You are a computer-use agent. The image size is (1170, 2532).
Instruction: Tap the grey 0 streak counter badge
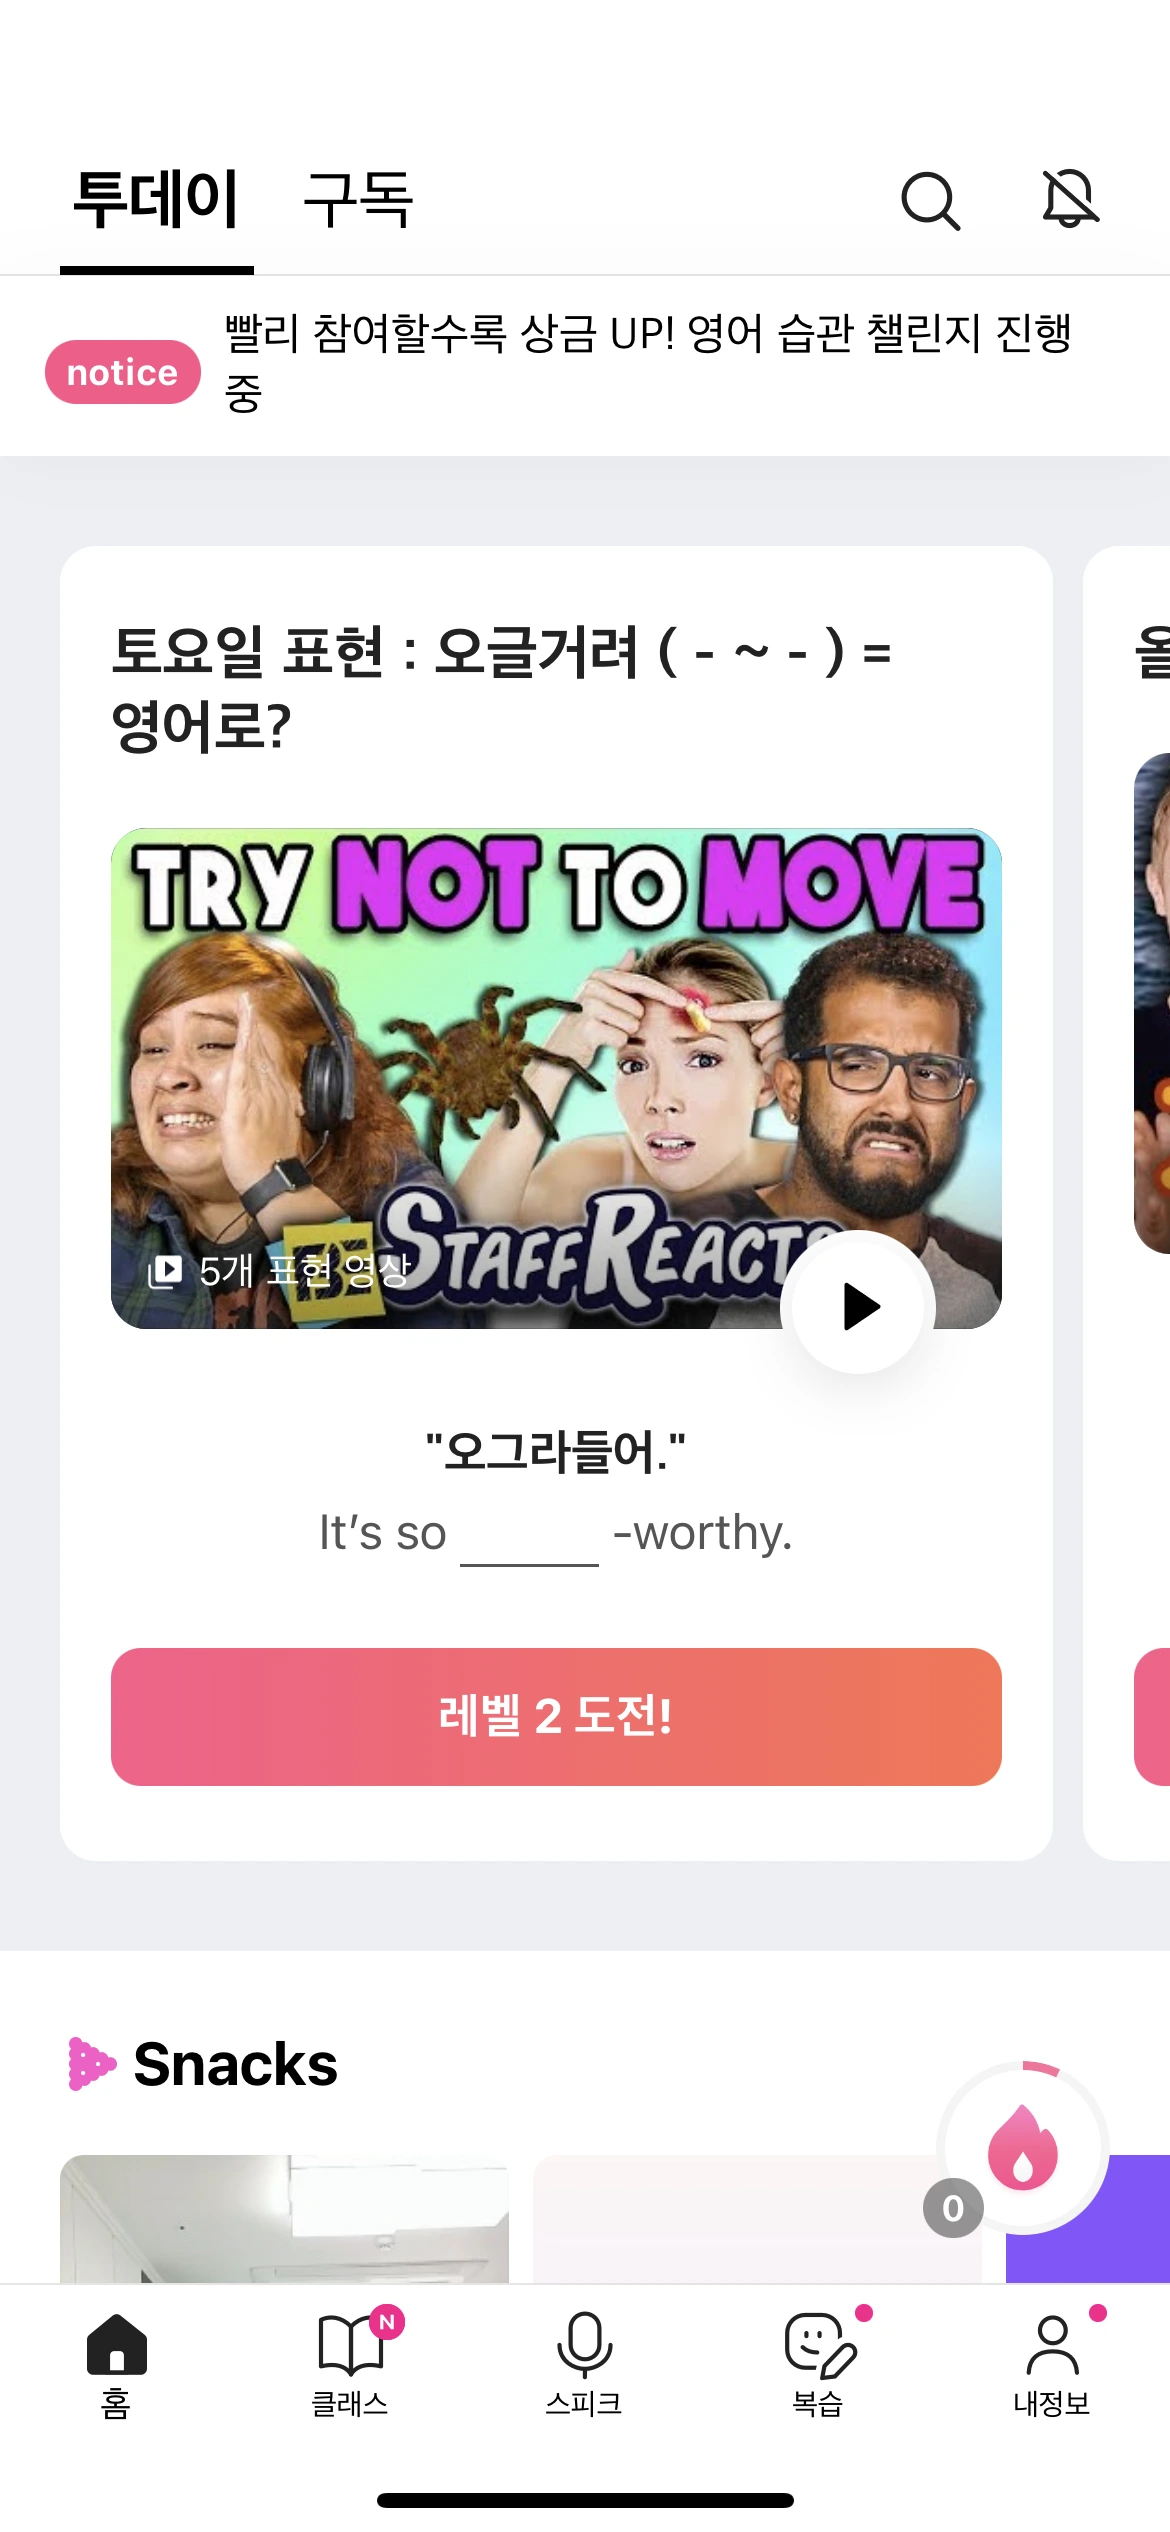[x=953, y=2208]
